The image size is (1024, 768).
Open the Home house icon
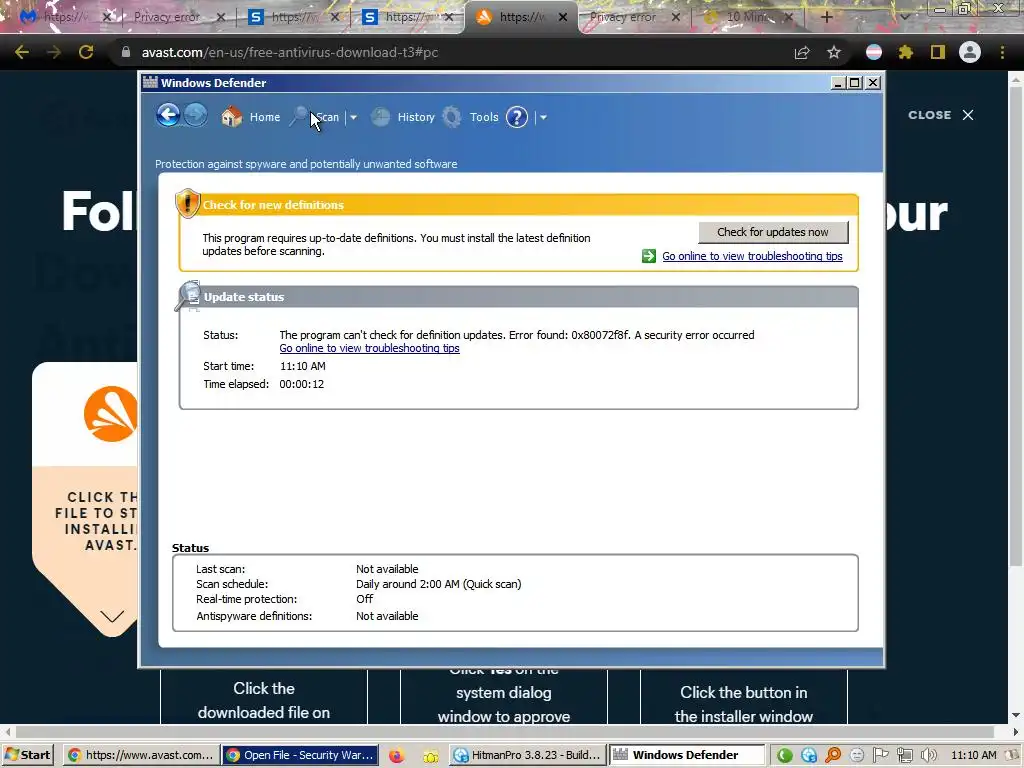(231, 117)
